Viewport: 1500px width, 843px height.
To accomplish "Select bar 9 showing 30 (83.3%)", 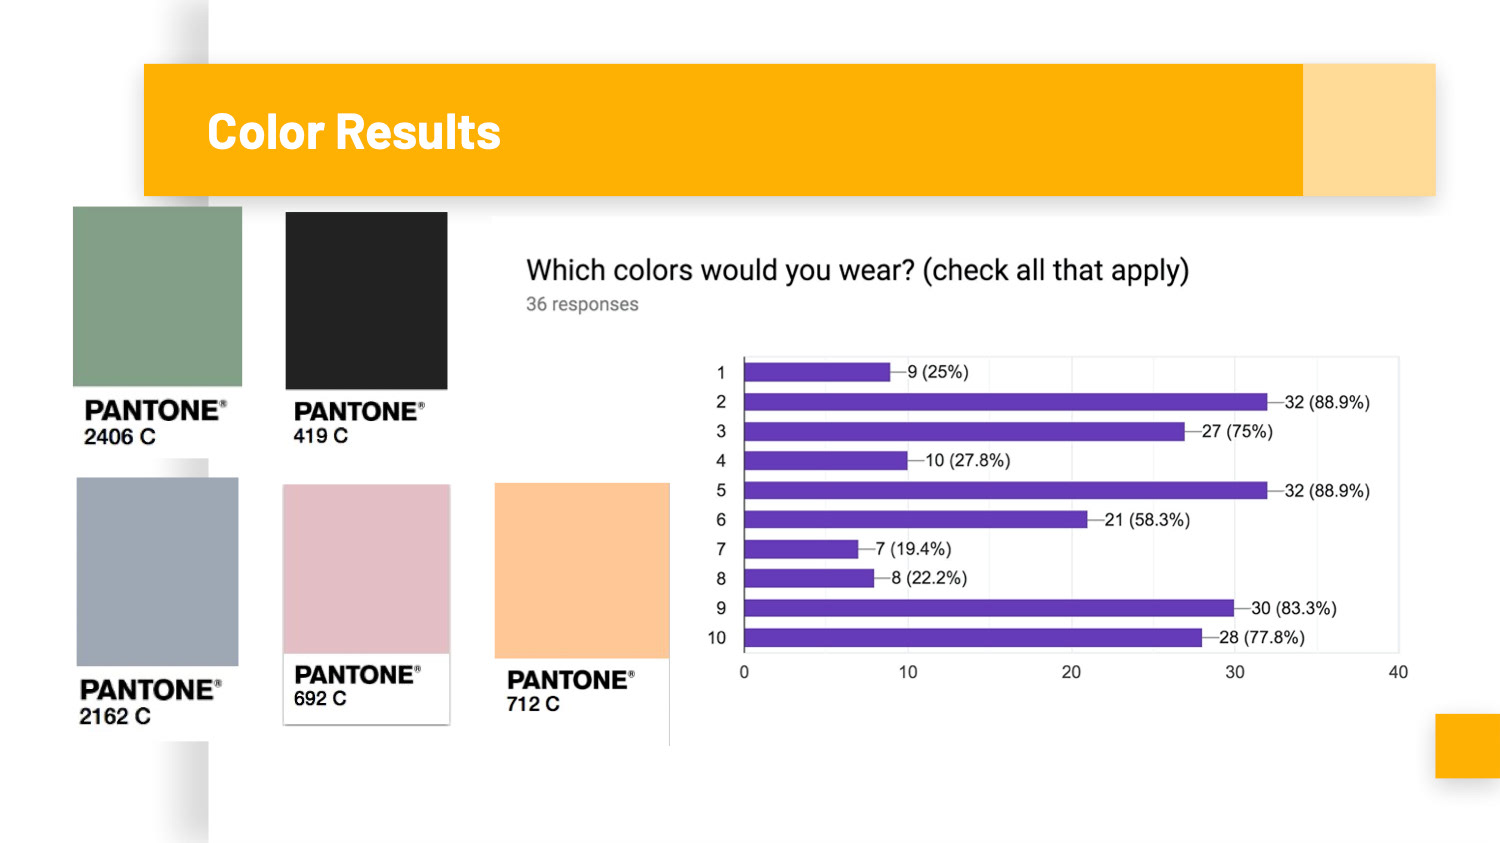I will [989, 608].
